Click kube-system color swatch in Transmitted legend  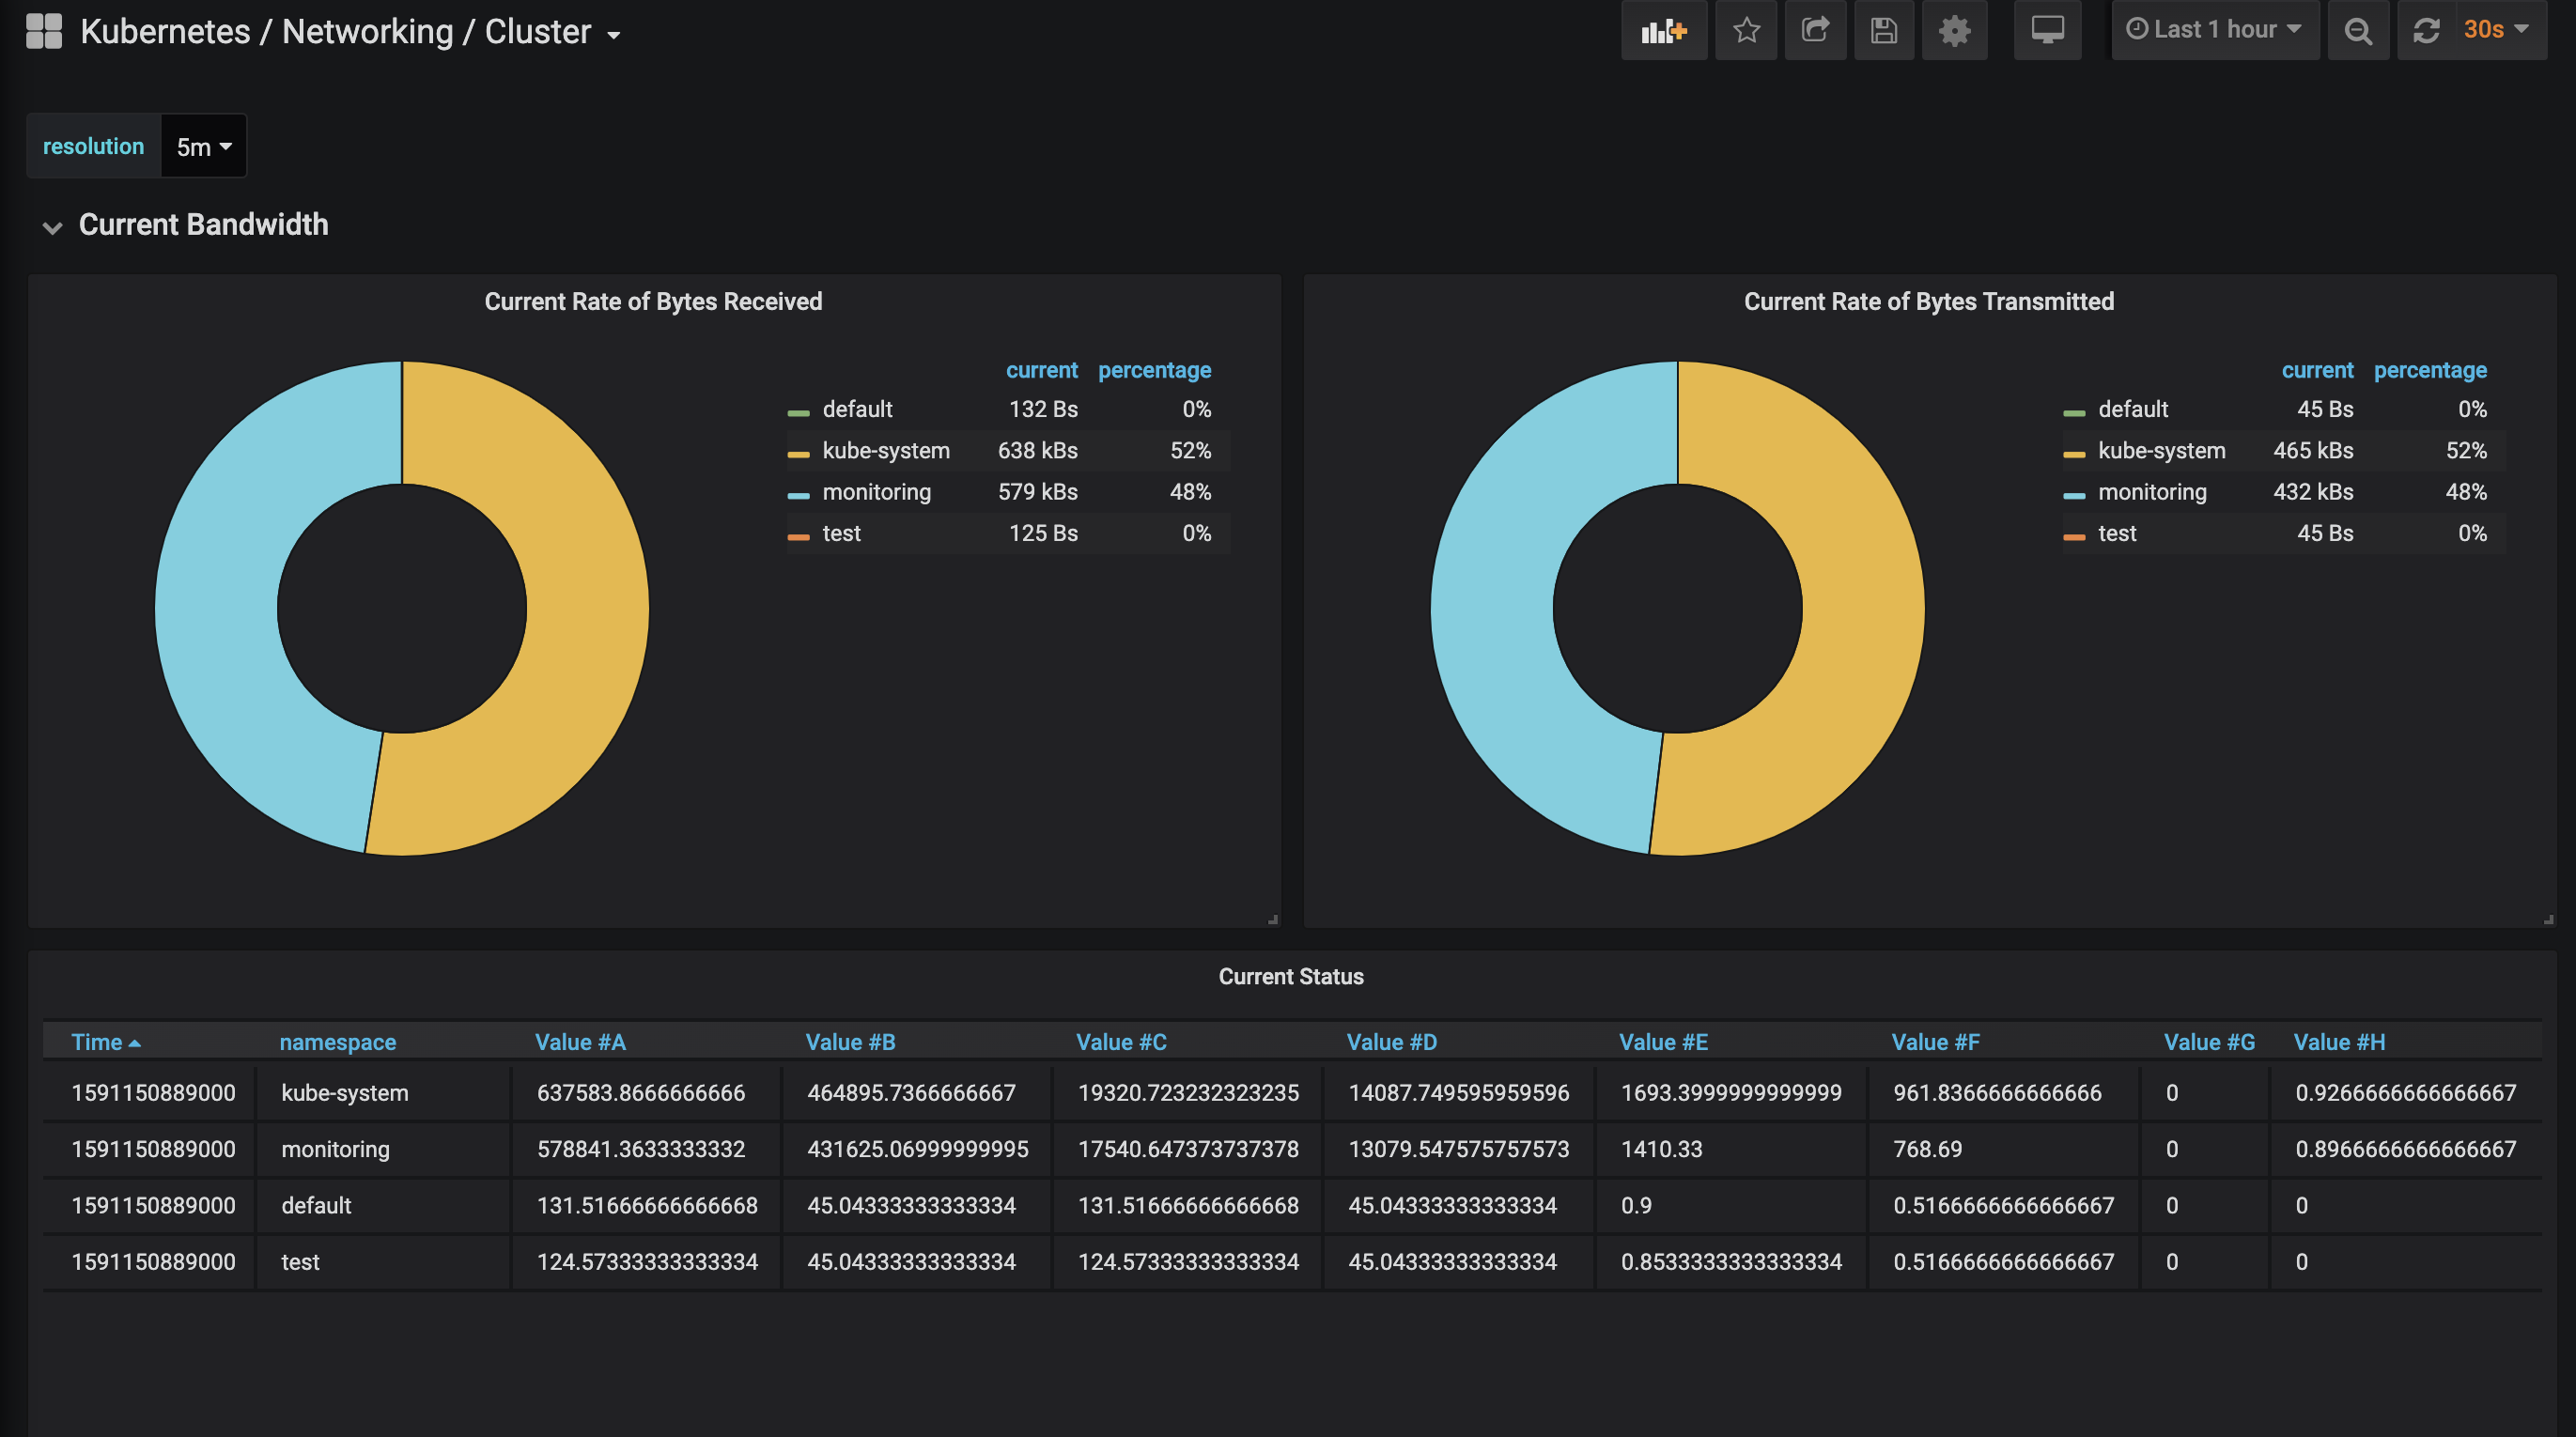pyautogui.click(x=2074, y=454)
